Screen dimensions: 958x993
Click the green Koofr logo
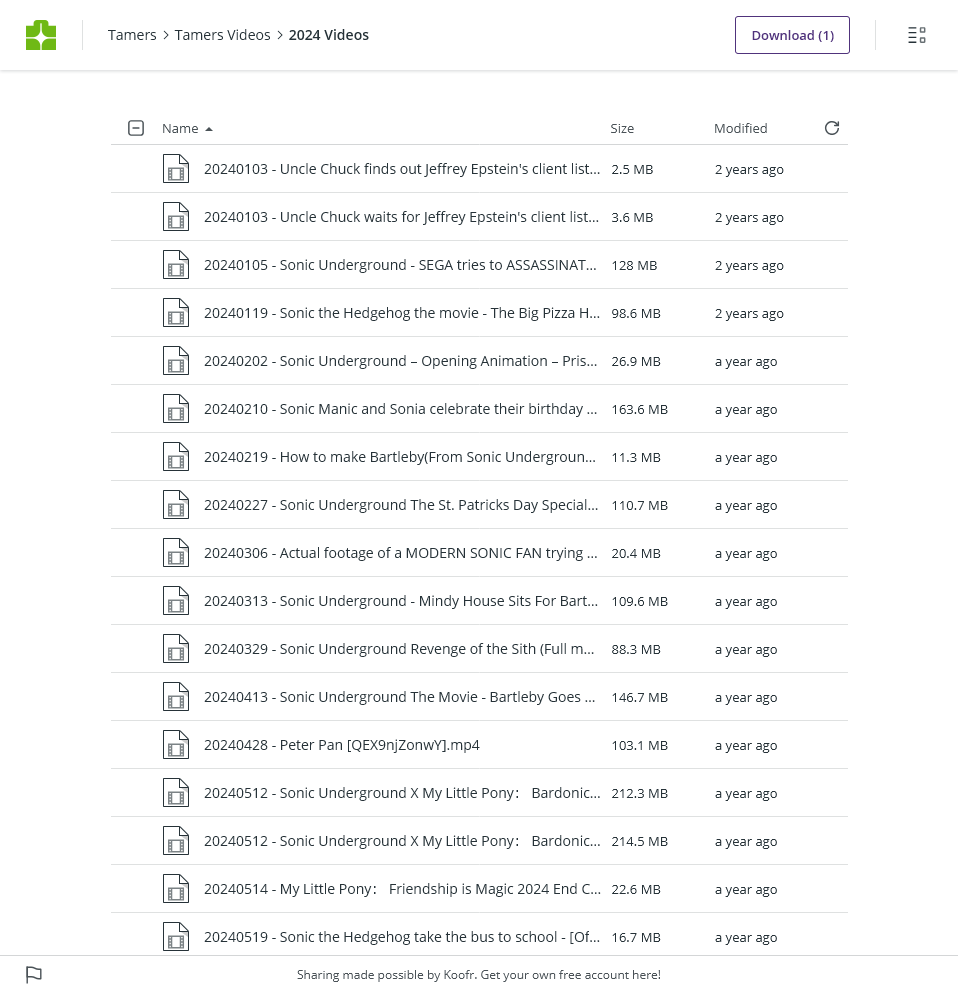(x=41, y=35)
